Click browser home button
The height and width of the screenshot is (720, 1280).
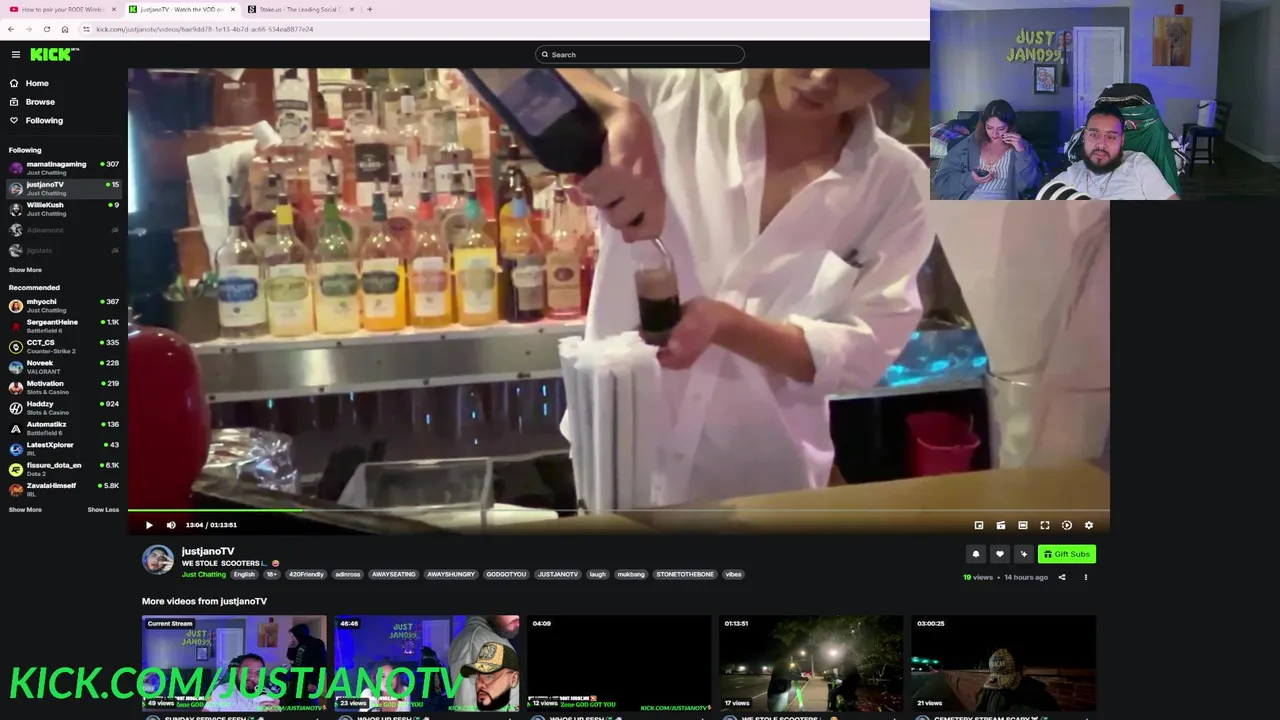click(x=65, y=29)
